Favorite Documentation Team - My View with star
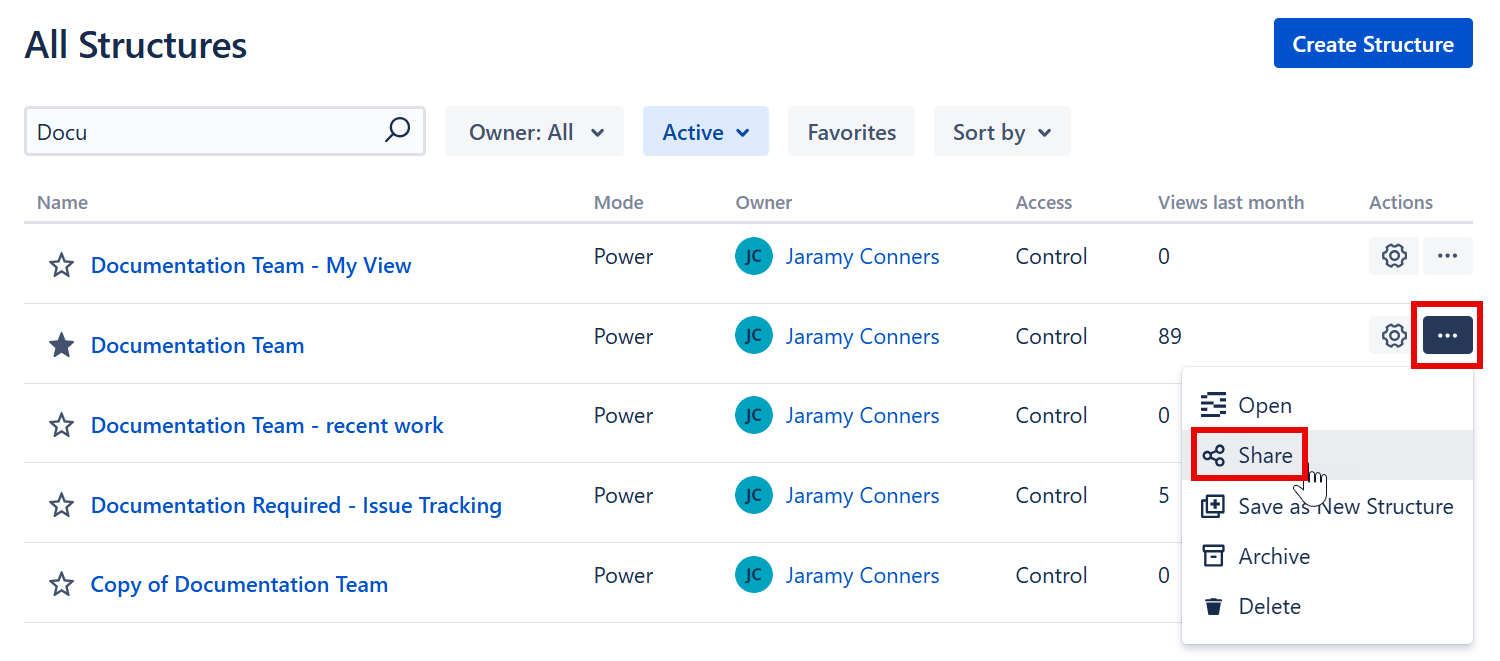 click(x=62, y=266)
